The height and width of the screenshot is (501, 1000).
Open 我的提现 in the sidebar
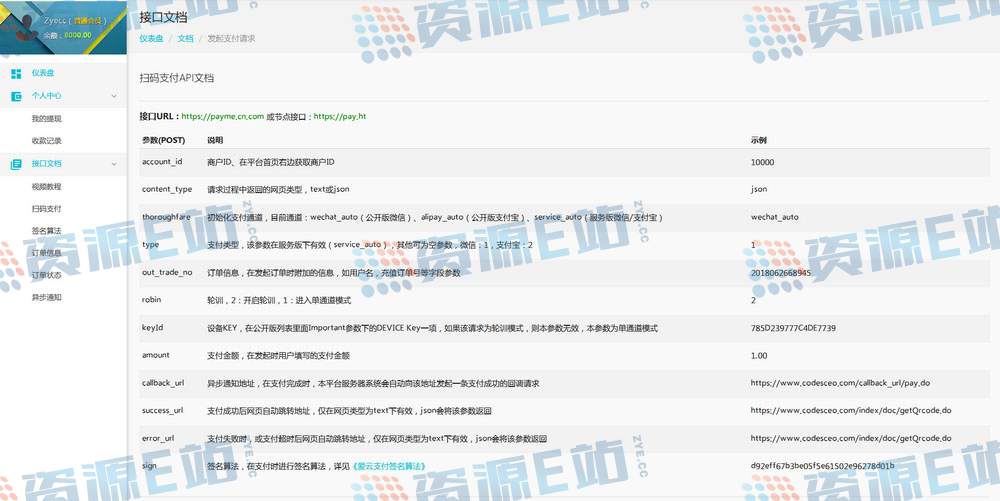(x=47, y=119)
